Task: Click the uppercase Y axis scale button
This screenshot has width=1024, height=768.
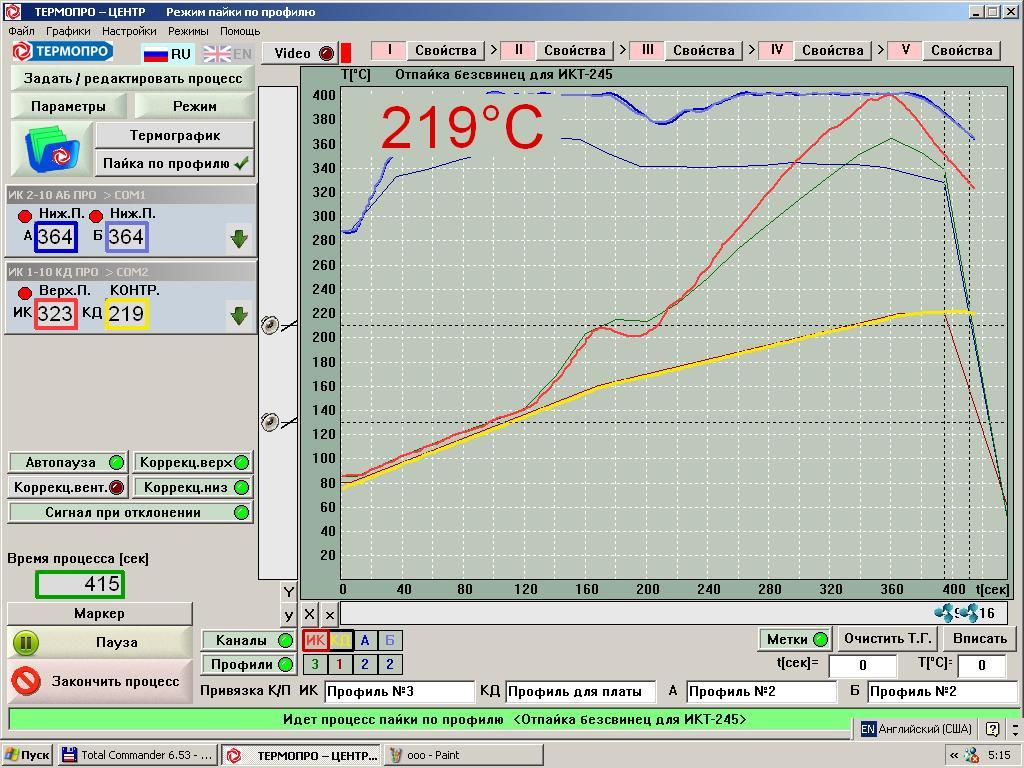Action: coord(289,592)
